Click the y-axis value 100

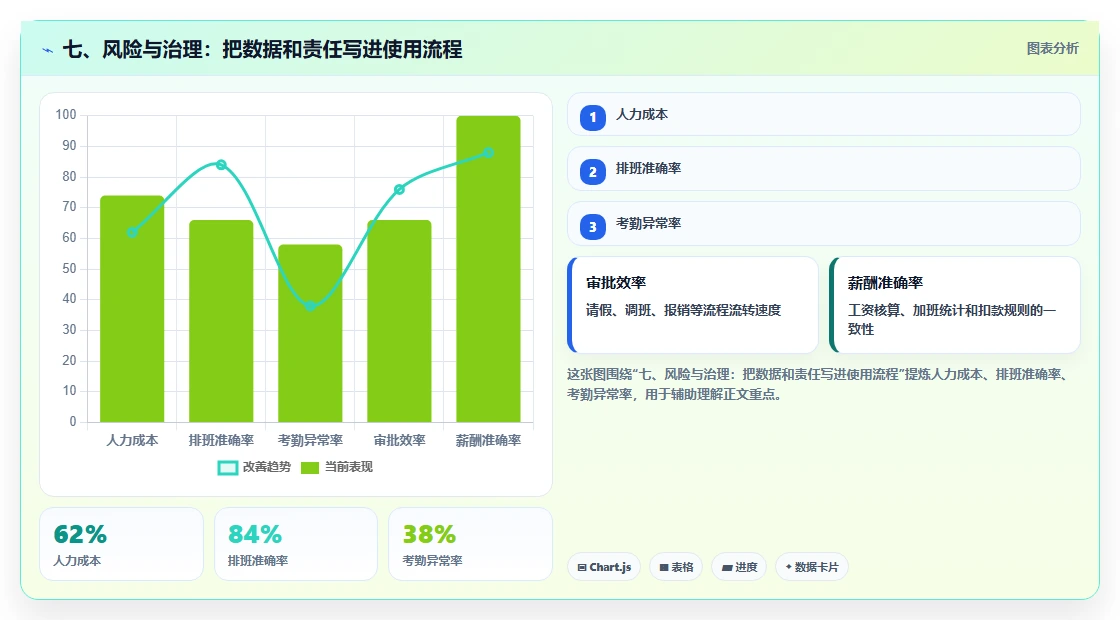[x=66, y=115]
